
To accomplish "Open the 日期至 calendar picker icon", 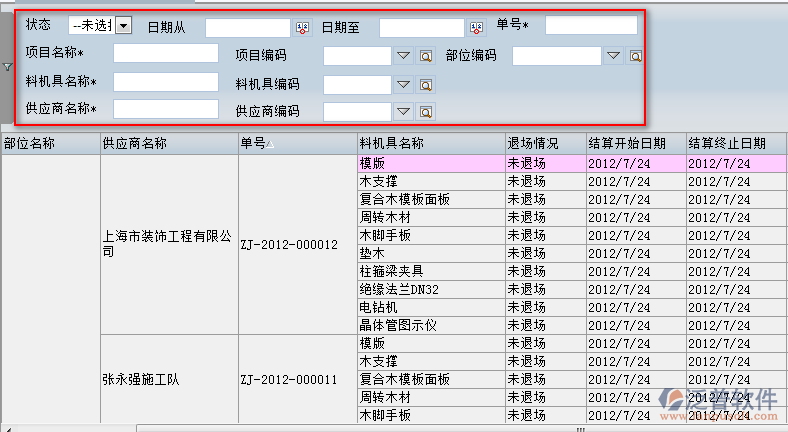I will (x=476, y=28).
